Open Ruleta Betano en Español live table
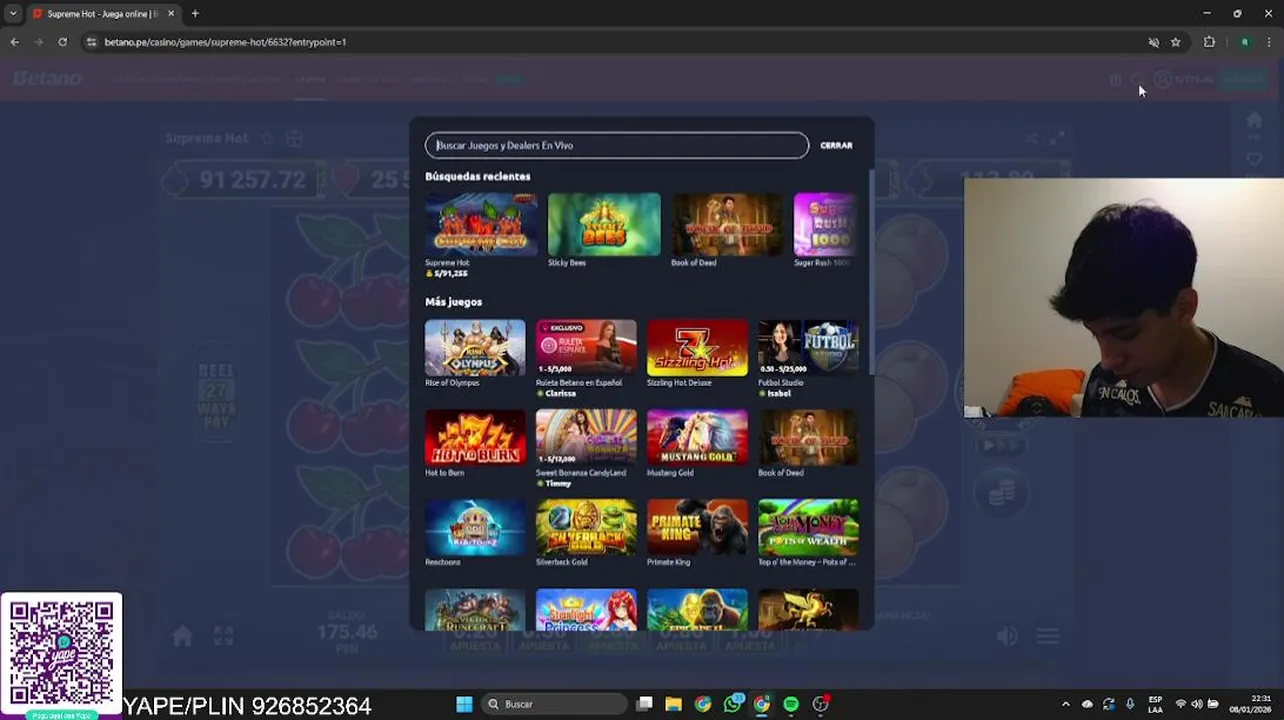The image size is (1284, 720). point(586,348)
